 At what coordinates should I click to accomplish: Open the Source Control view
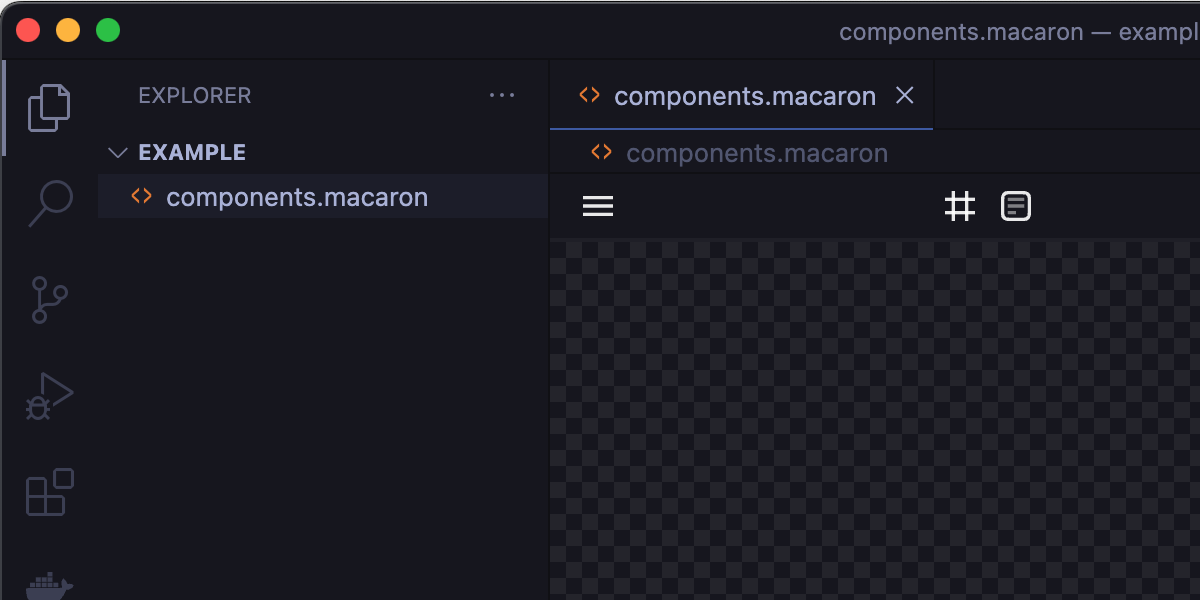(48, 300)
